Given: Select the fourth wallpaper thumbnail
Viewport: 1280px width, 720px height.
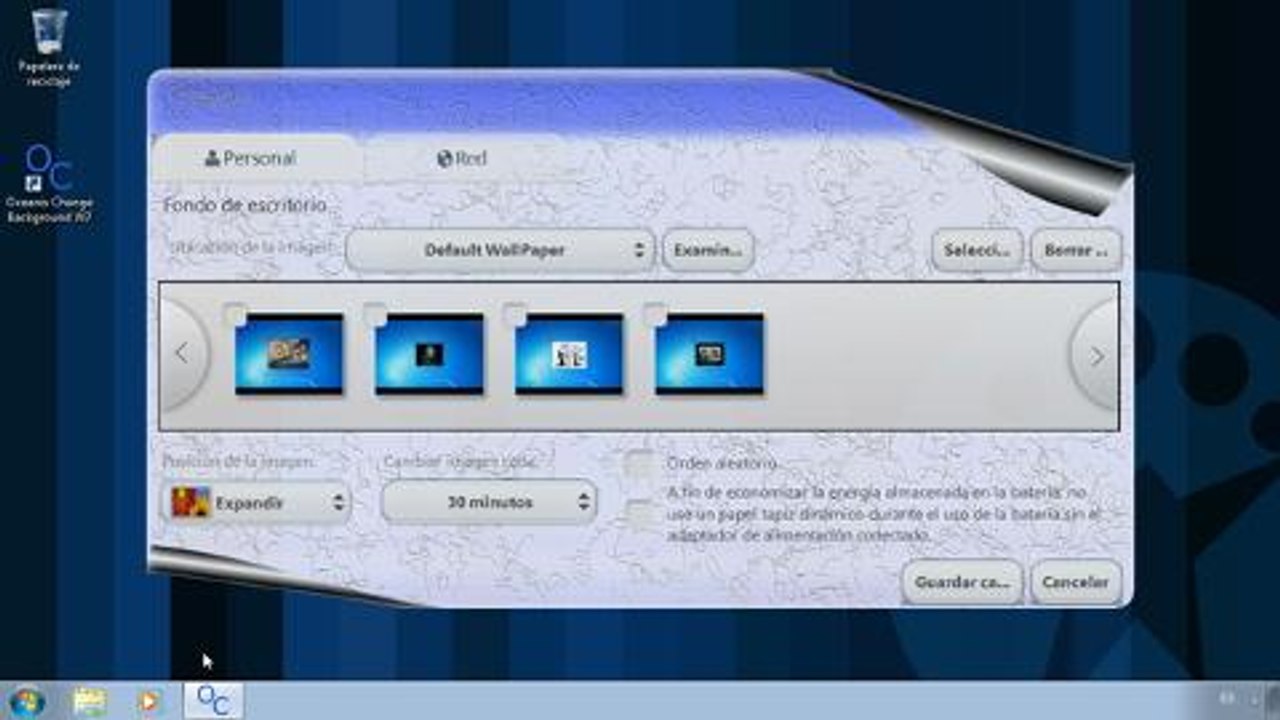Looking at the screenshot, I should (x=709, y=354).
